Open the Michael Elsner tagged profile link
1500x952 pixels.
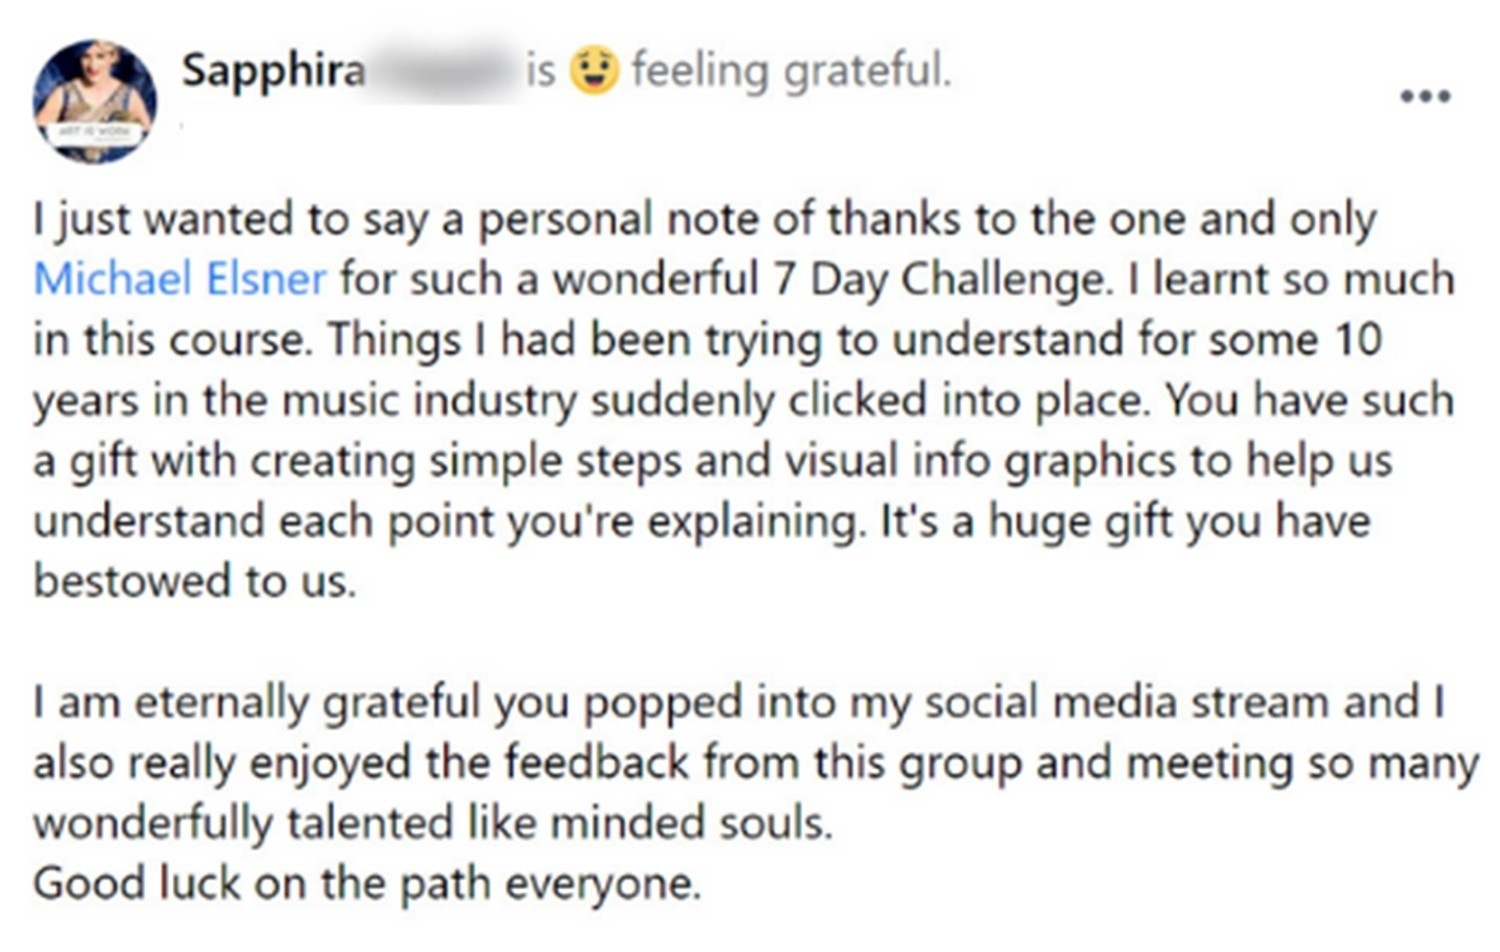click(x=180, y=279)
